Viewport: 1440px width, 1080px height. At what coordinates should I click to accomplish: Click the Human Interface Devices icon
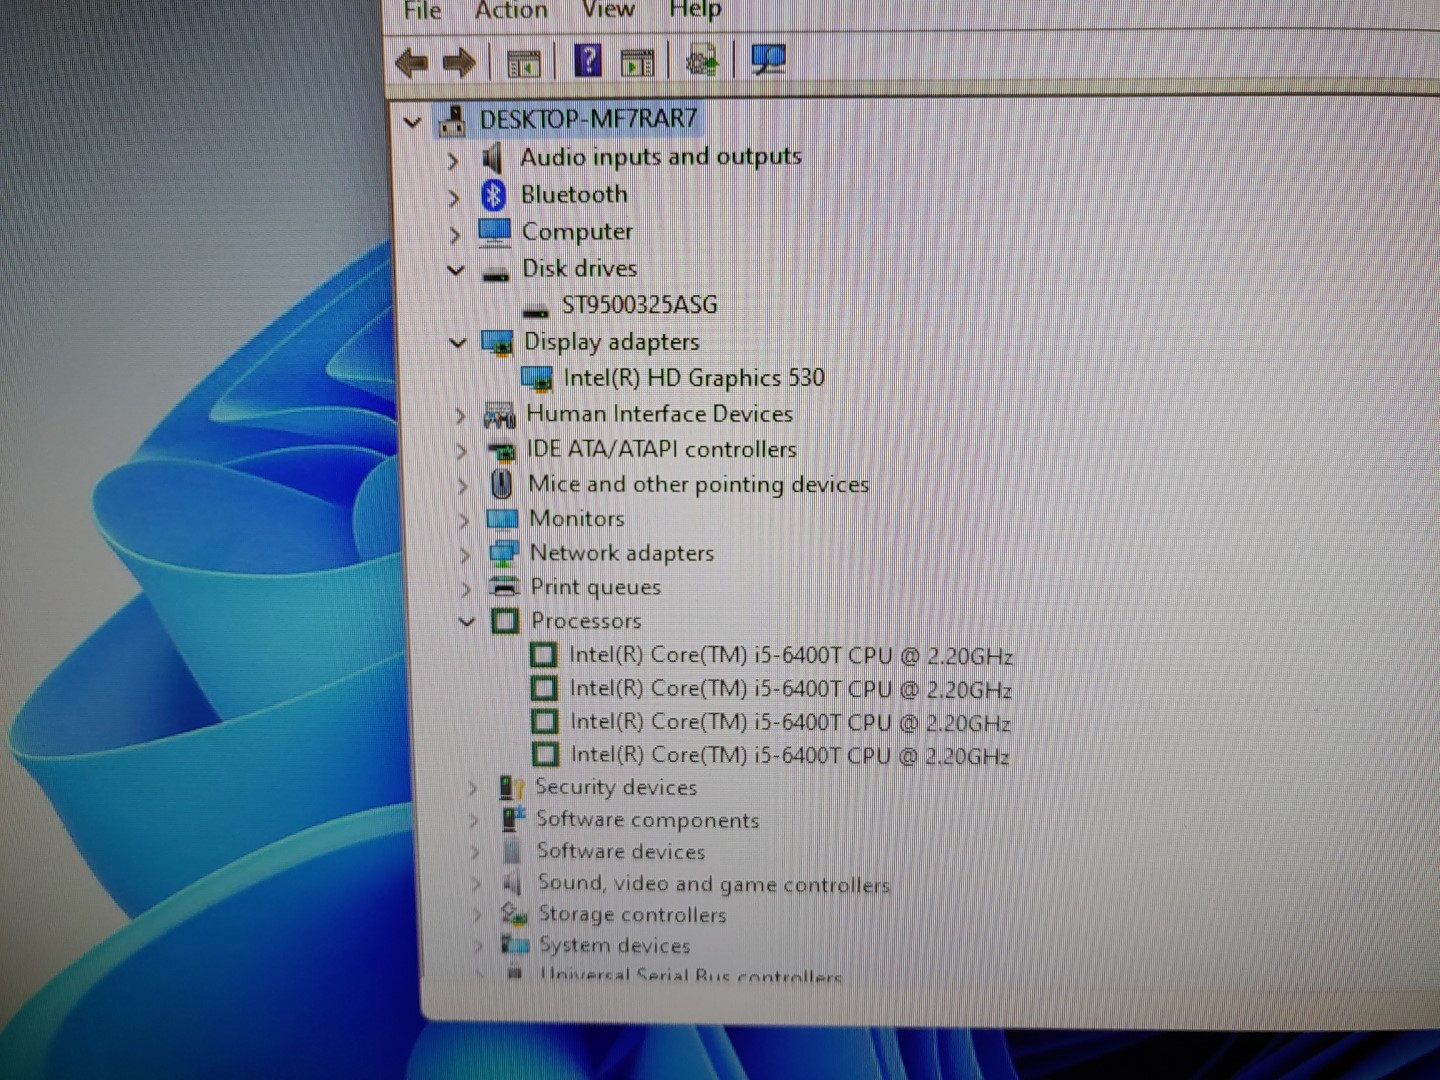coord(499,414)
